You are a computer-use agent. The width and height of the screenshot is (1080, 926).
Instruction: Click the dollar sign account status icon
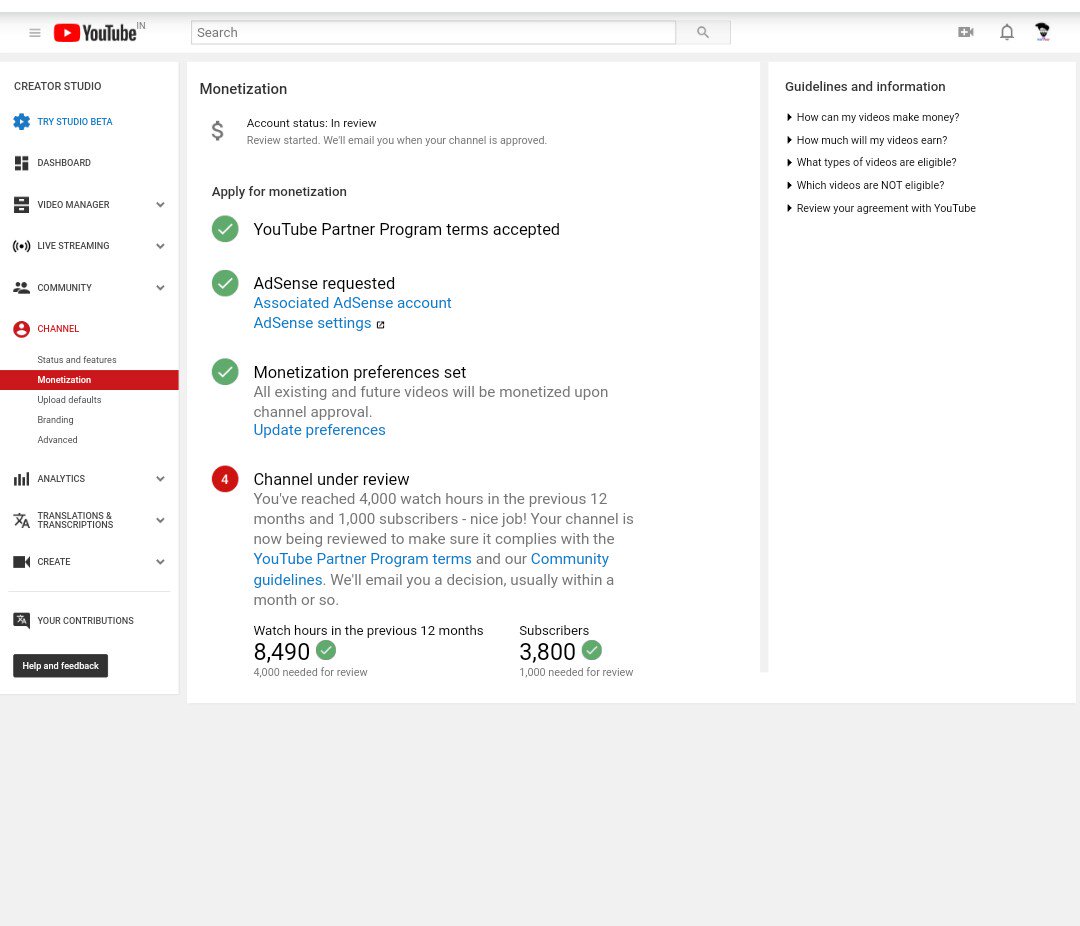(x=217, y=130)
